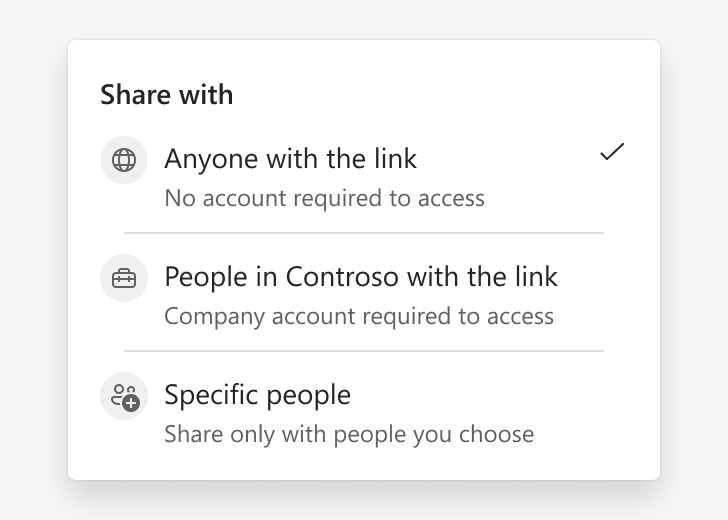Select the Anyone with the link option
Screen dimensions: 728x520
point(364,177)
